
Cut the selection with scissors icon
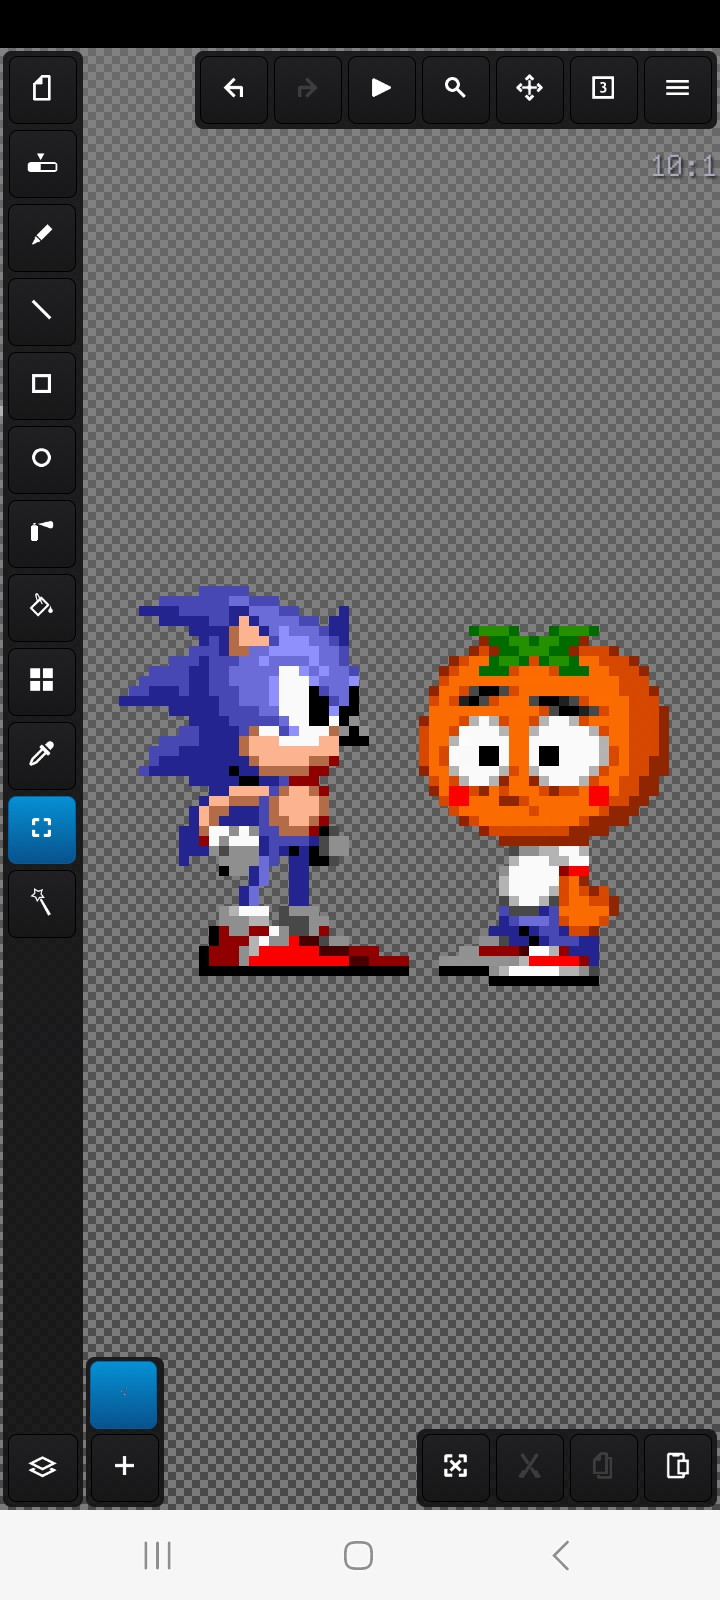pos(530,1467)
